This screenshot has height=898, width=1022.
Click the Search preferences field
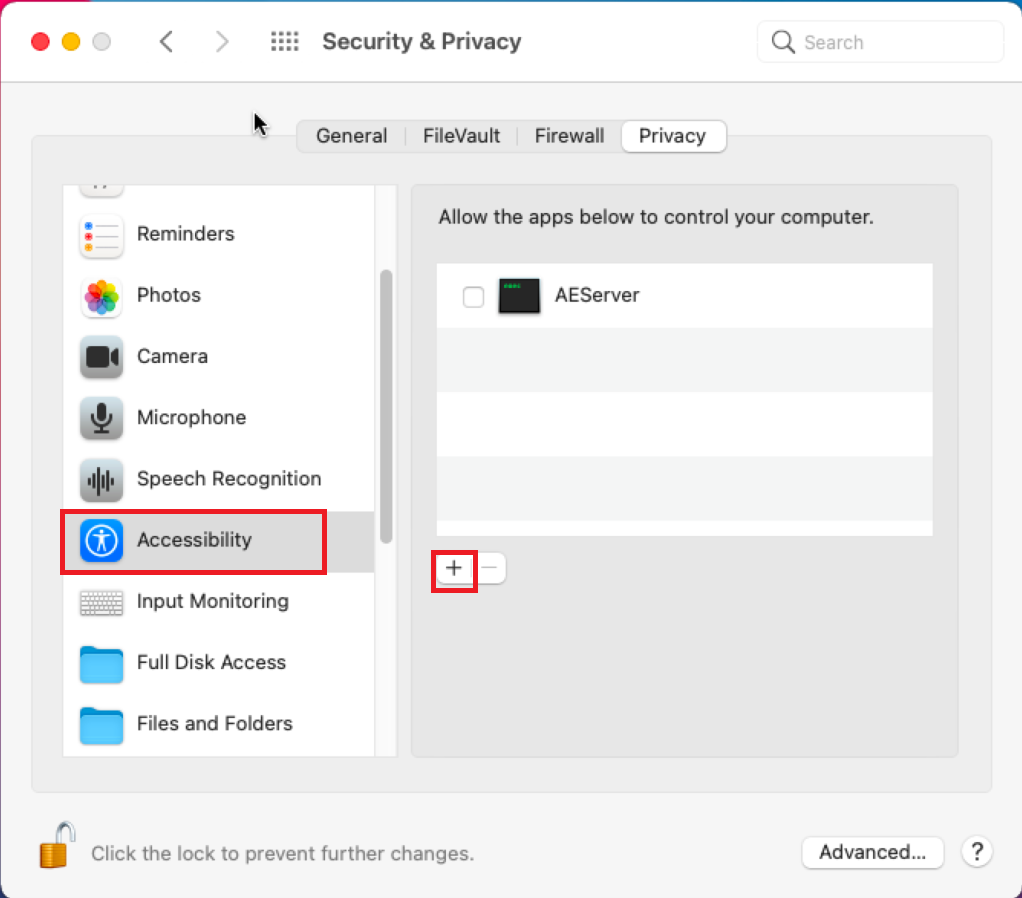click(x=880, y=42)
